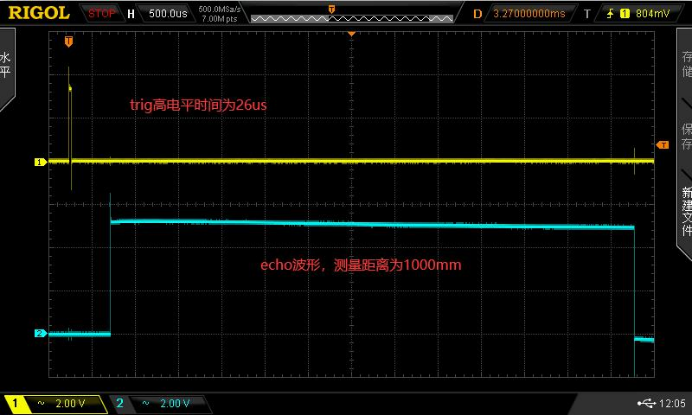693x415 pixels.
Task: Click the D delay label
Action: point(477,14)
